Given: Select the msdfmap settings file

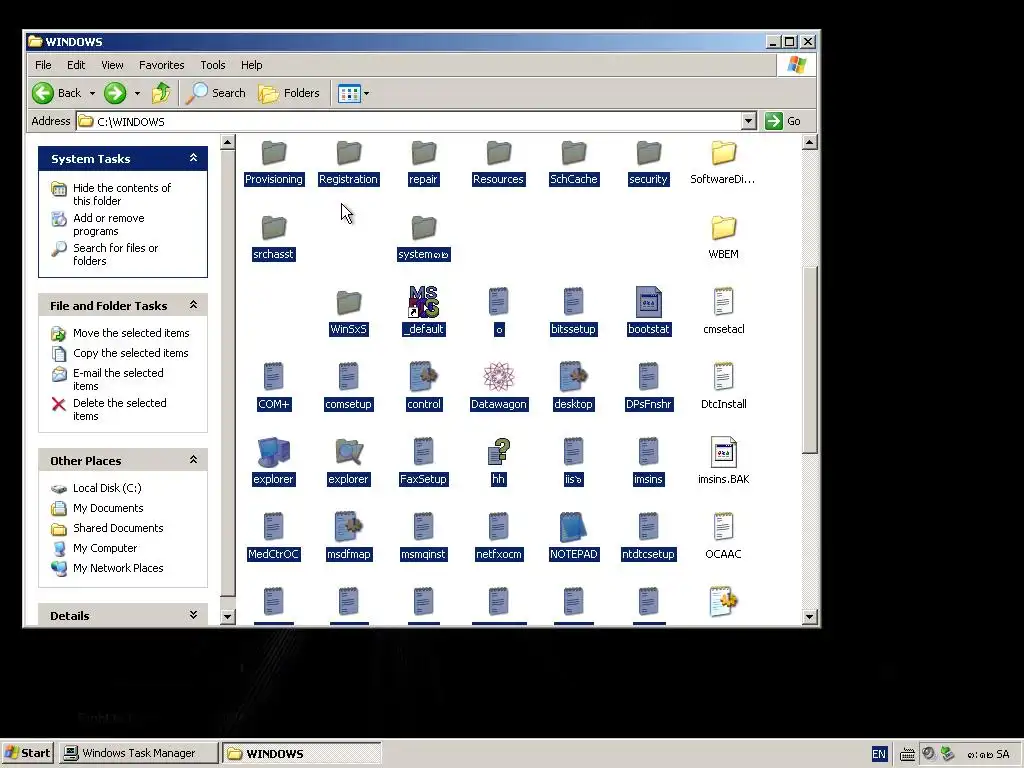Looking at the screenshot, I should pos(349,537).
